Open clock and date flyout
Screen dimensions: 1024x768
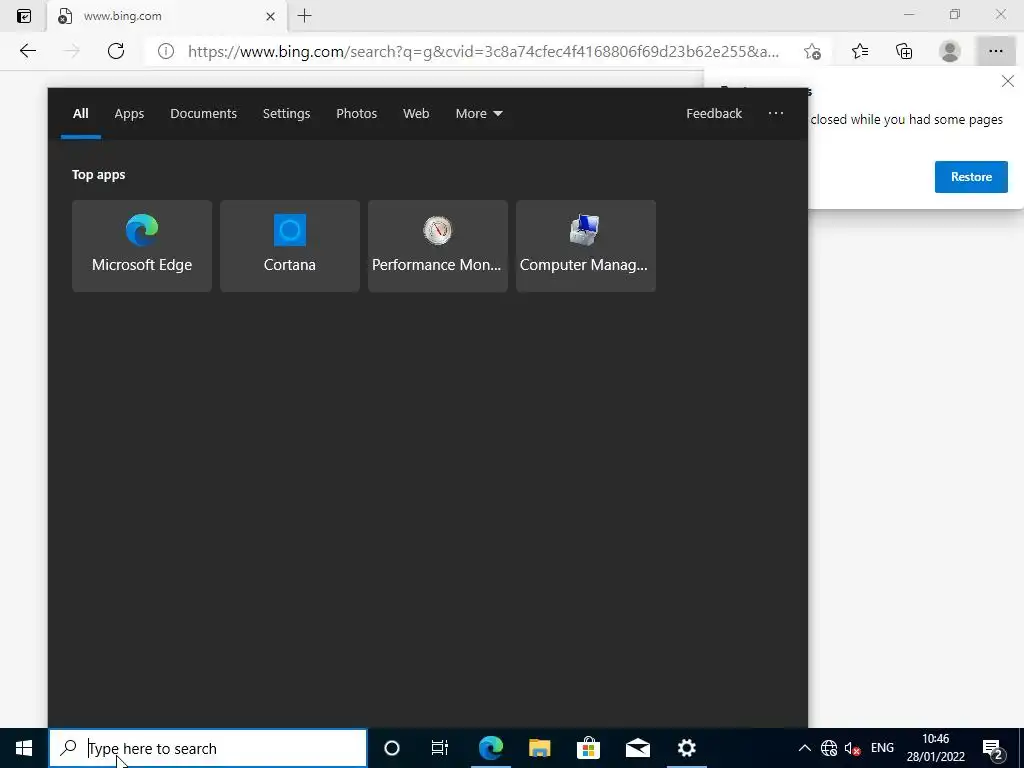[935, 748]
